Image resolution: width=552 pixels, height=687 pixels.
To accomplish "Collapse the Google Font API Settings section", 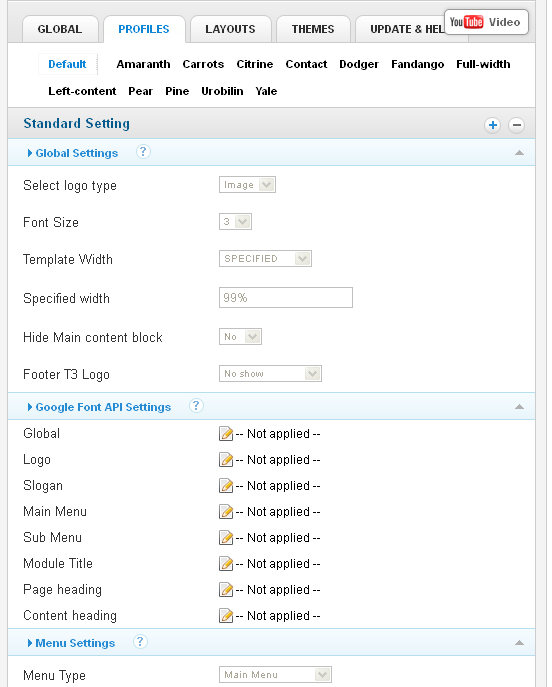I will 519,407.
